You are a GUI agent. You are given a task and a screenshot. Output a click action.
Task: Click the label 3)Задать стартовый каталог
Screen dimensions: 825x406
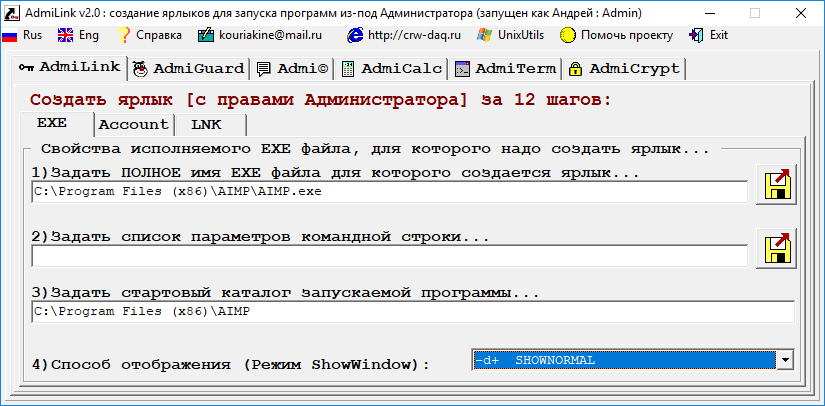(286, 292)
